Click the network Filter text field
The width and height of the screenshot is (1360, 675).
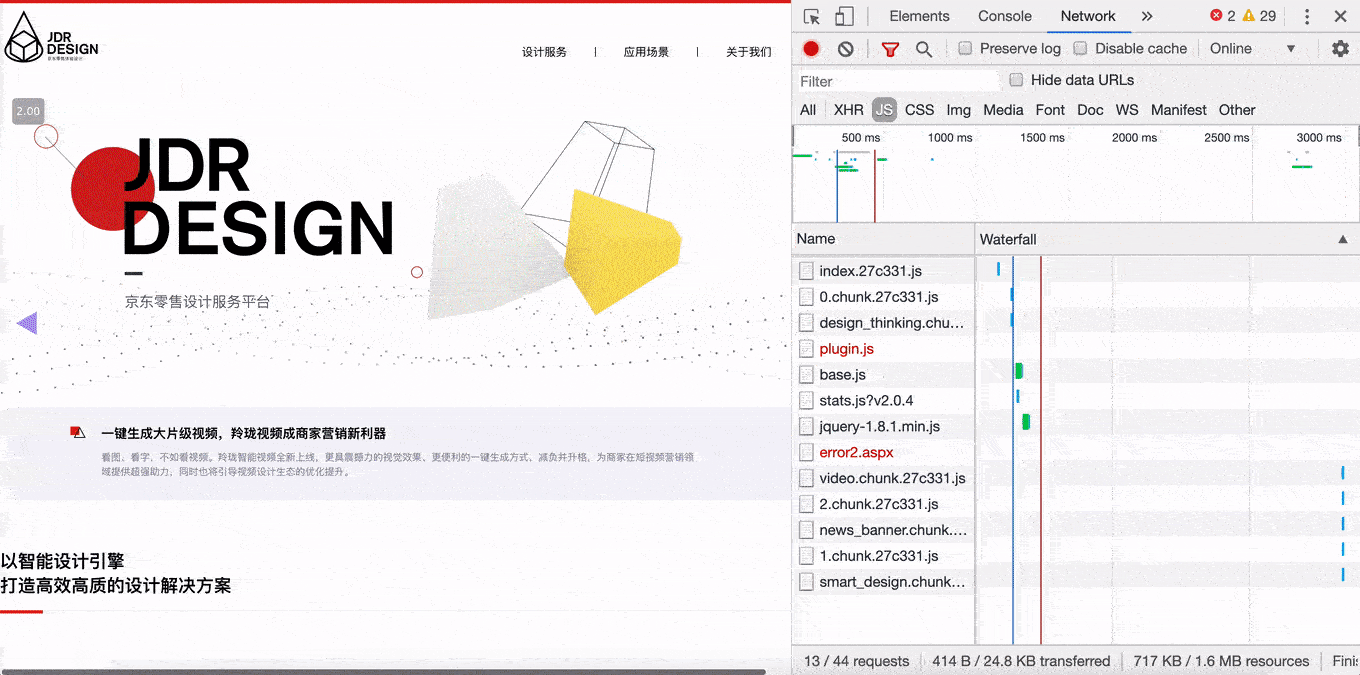pyautogui.click(x=898, y=81)
